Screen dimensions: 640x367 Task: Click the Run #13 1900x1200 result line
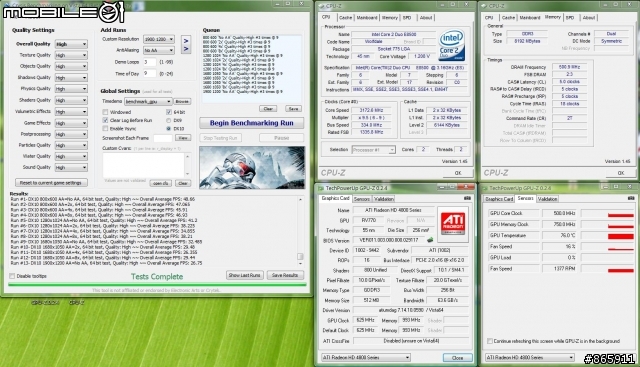click(106, 263)
